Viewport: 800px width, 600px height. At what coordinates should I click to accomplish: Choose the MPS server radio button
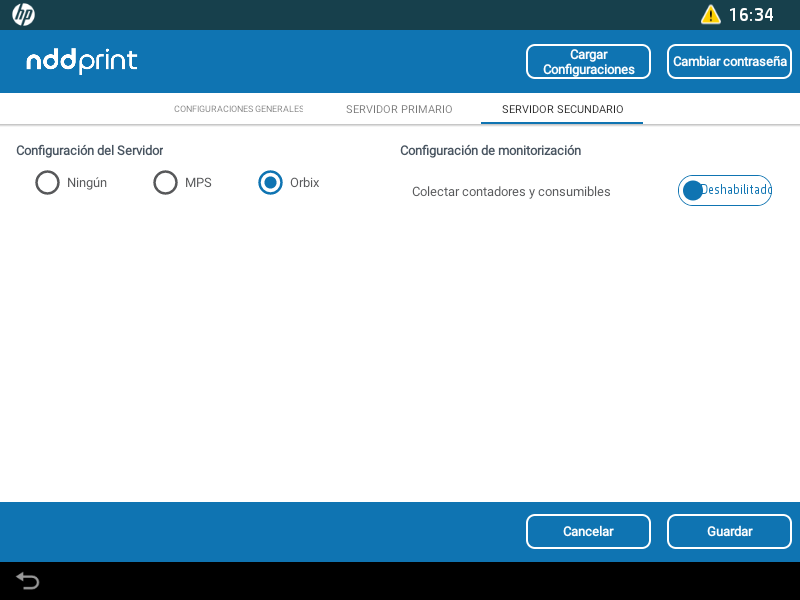pyautogui.click(x=165, y=183)
